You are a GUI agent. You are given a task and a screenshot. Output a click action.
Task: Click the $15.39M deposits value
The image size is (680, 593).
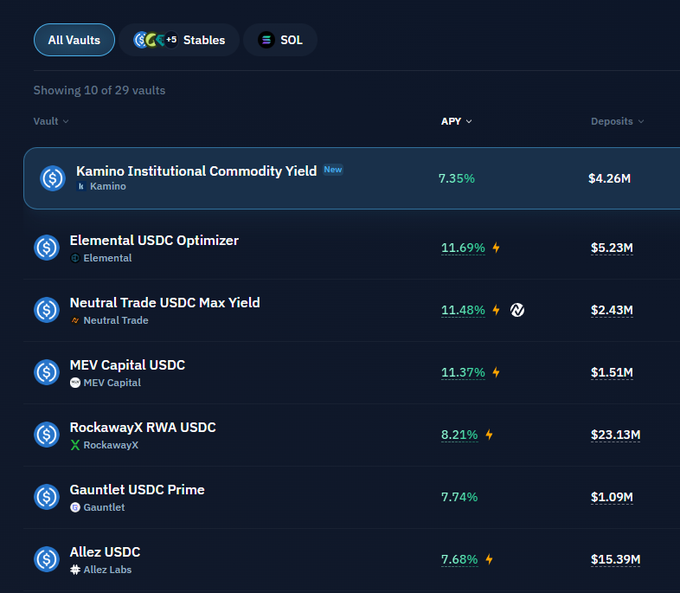point(615,560)
